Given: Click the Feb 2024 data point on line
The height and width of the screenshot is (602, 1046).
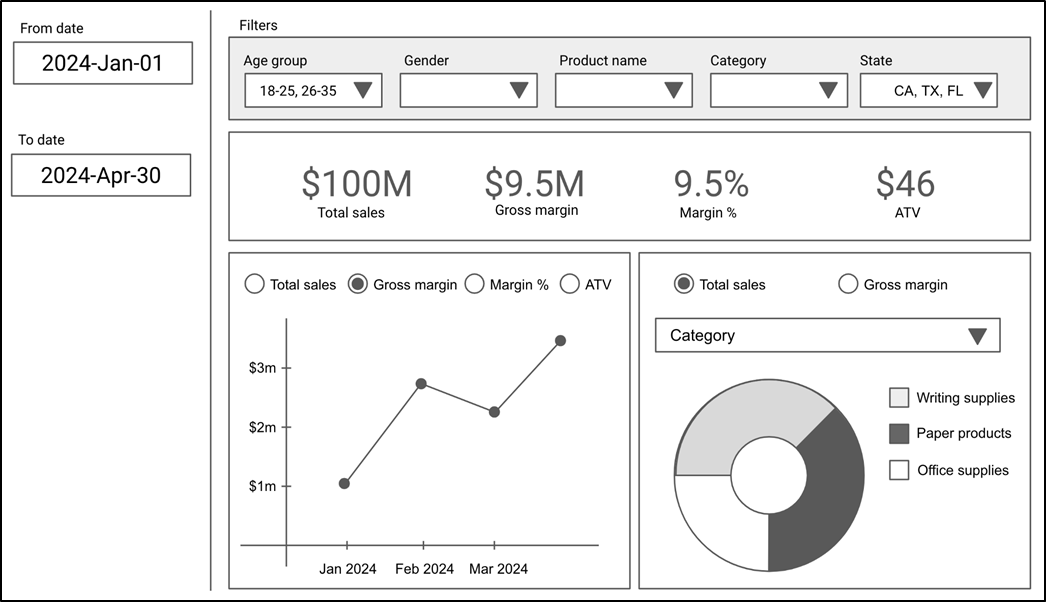Looking at the screenshot, I should click(x=421, y=384).
